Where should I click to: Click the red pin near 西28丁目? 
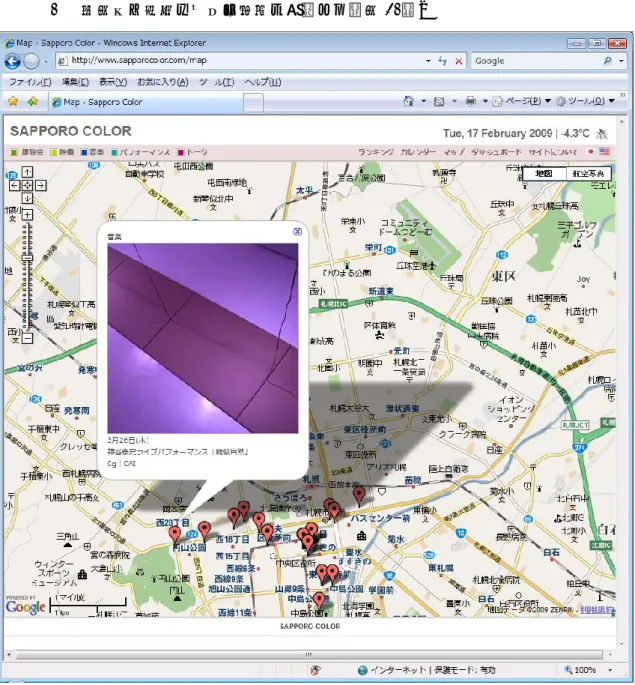pos(175,535)
